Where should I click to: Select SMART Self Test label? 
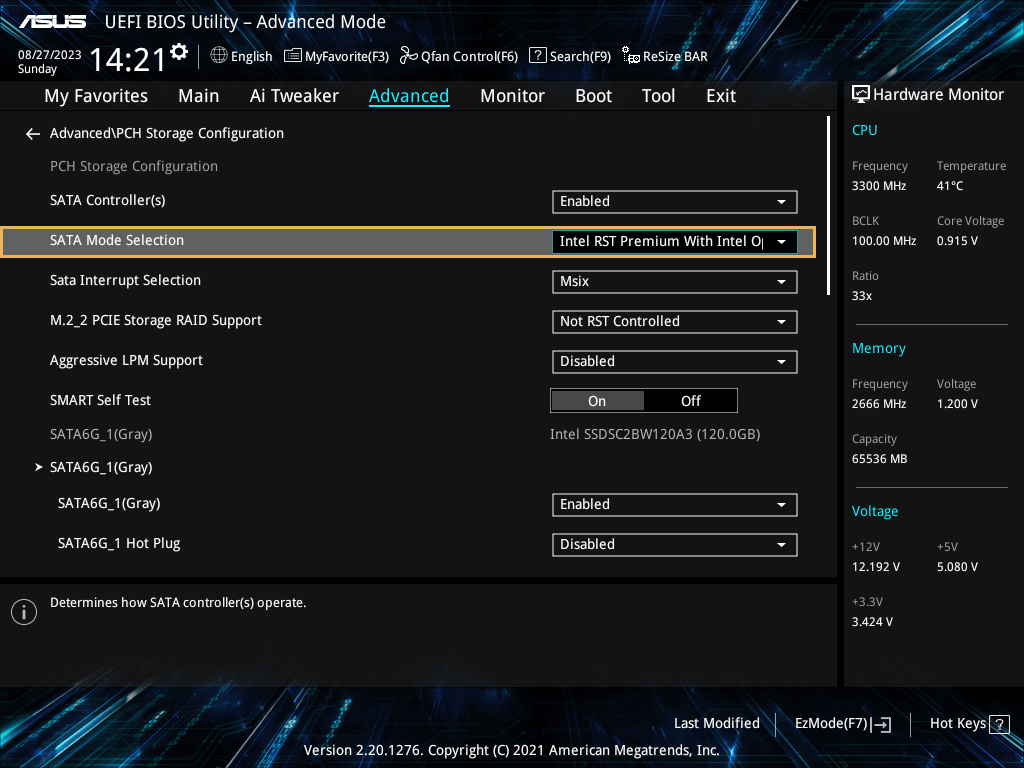pyautogui.click(x=100, y=400)
